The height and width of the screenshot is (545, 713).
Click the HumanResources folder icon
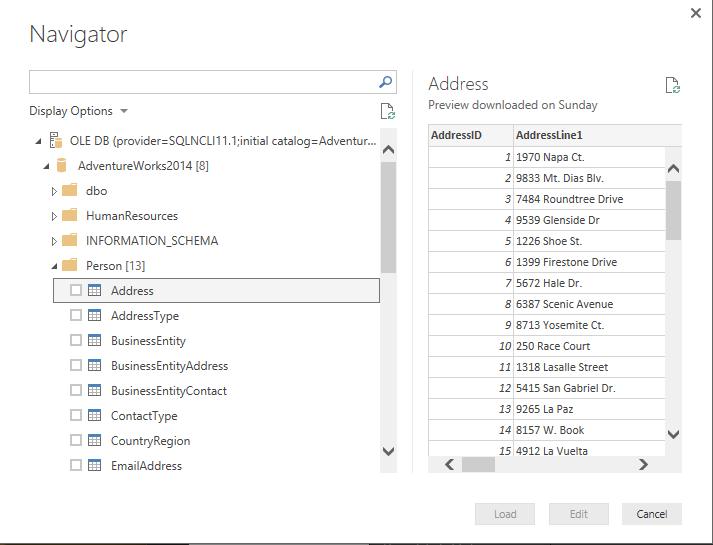click(x=69, y=215)
